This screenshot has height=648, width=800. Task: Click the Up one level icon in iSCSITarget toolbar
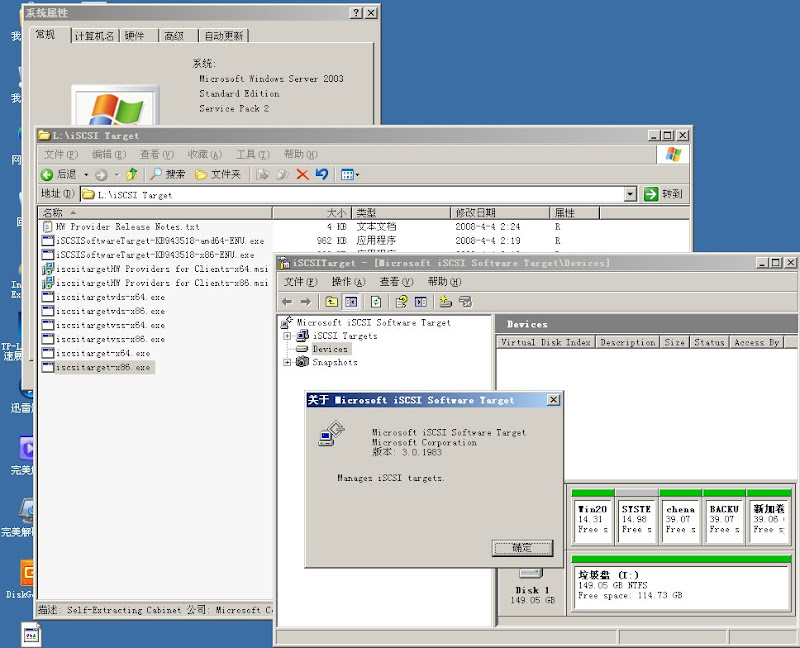click(x=332, y=302)
